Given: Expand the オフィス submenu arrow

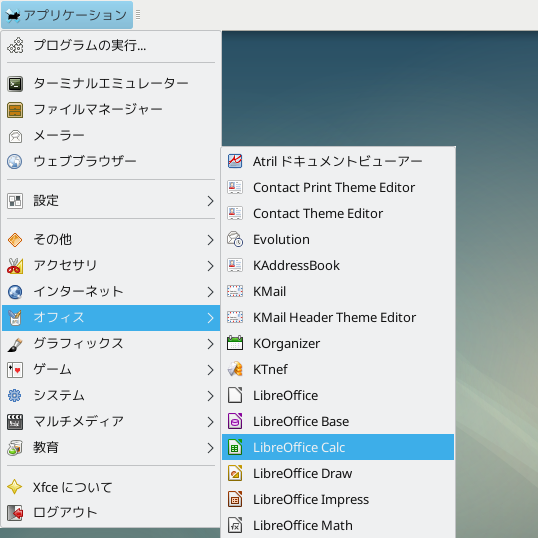Looking at the screenshot, I should point(211,318).
